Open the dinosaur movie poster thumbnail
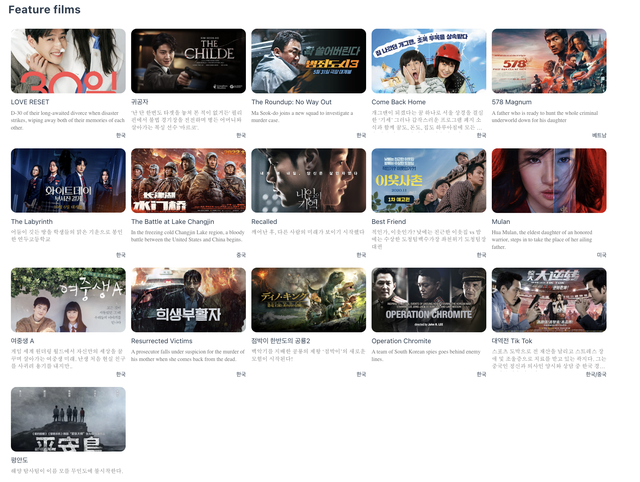This screenshot has height=482, width=640. [x=309, y=300]
